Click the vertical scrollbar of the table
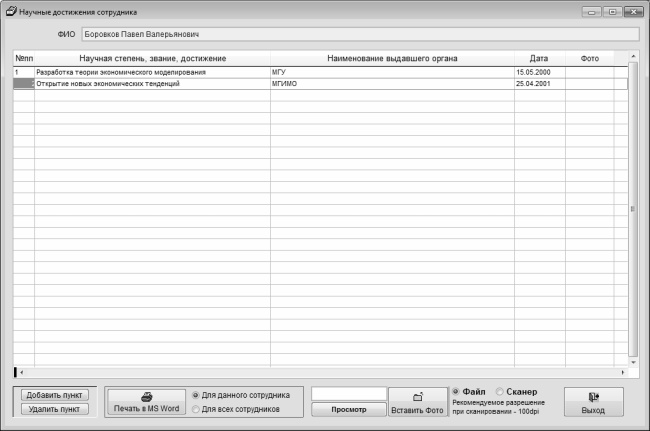This screenshot has height=431, width=650. point(631,209)
